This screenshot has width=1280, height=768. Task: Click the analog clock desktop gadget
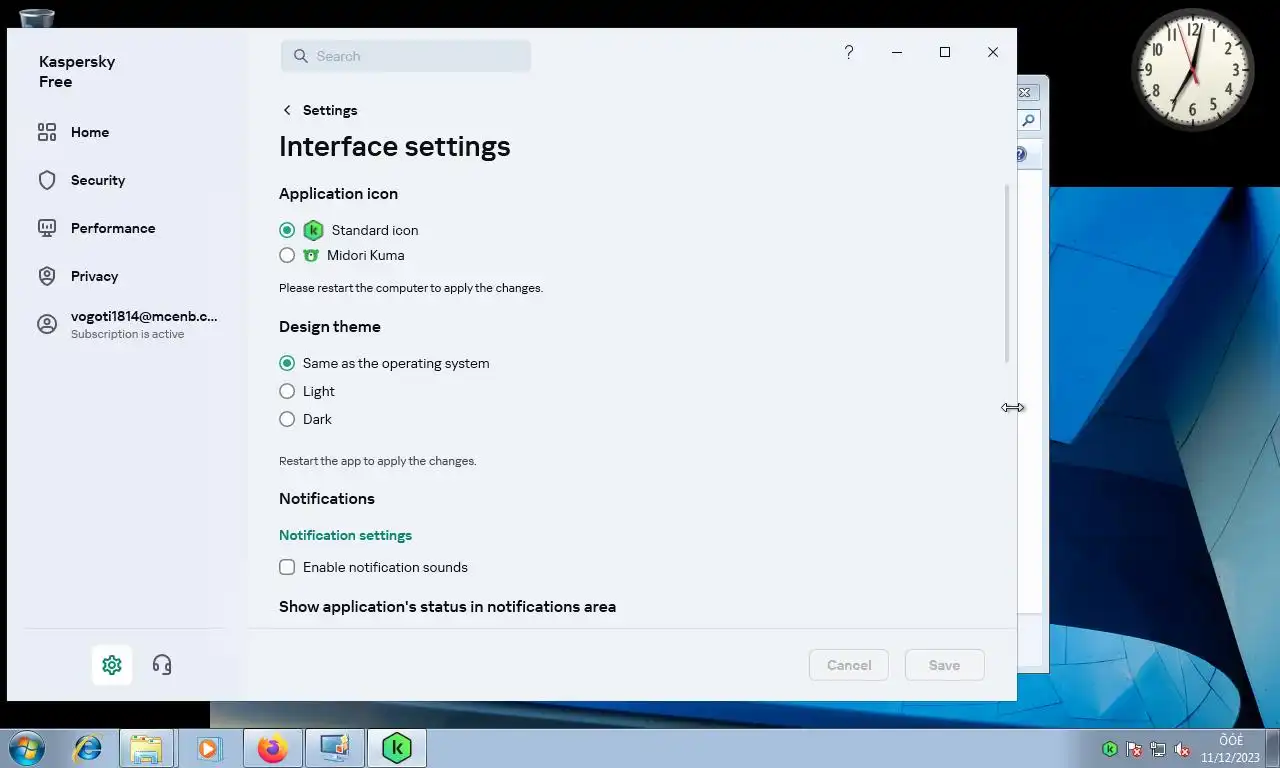tap(1193, 69)
